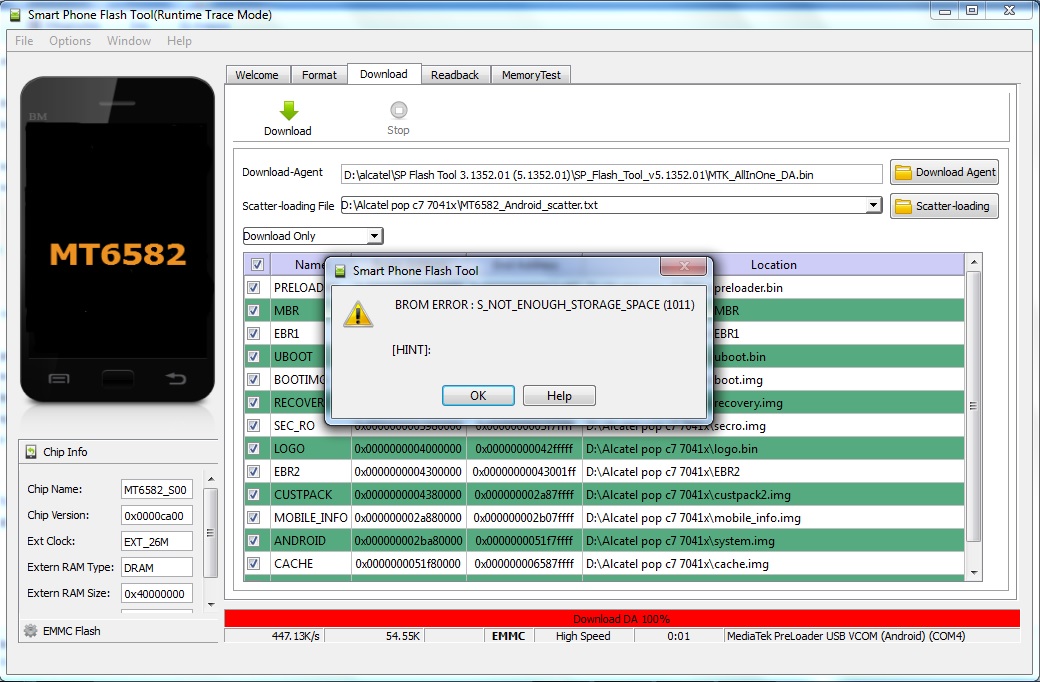
Task: Switch to the Readback tab
Action: click(x=454, y=75)
